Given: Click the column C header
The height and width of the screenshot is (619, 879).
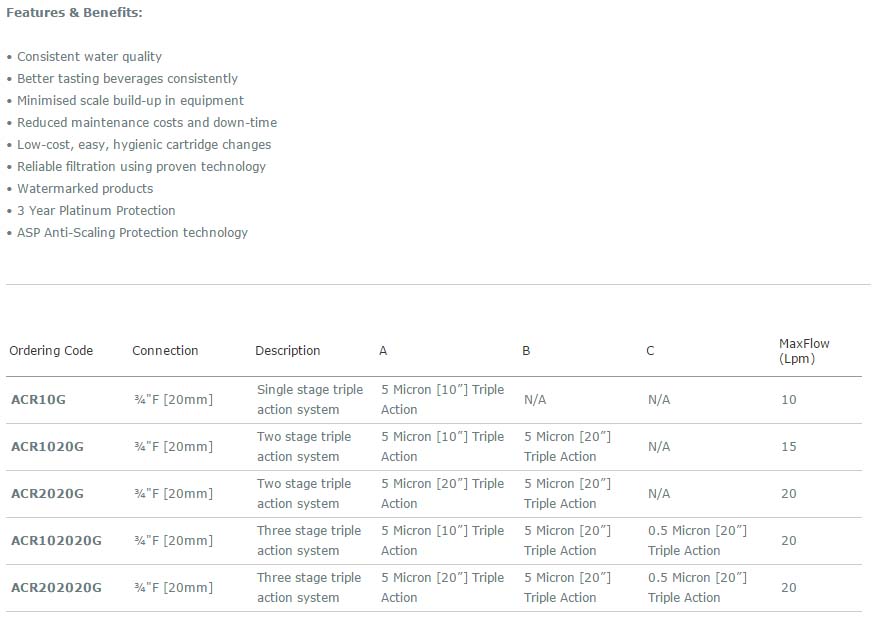Looking at the screenshot, I should coord(650,351).
